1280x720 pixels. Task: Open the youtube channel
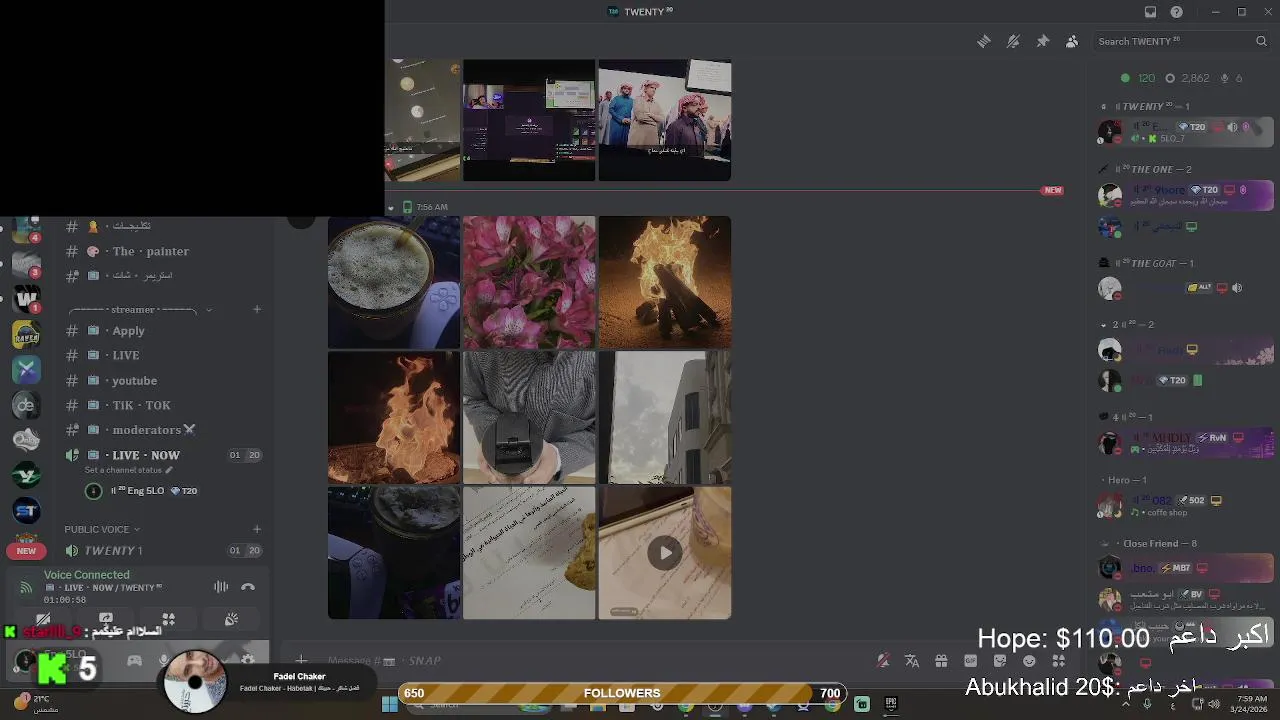(162, 380)
